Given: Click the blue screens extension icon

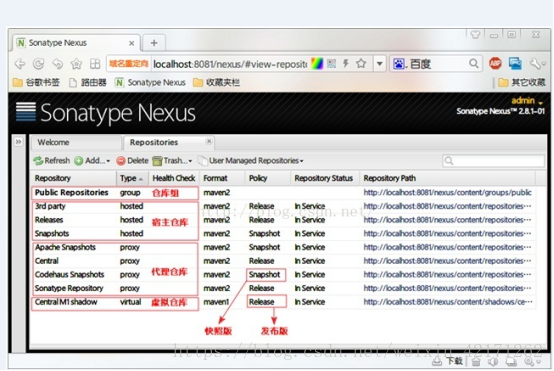Looking at the screenshot, I should 515,64.
